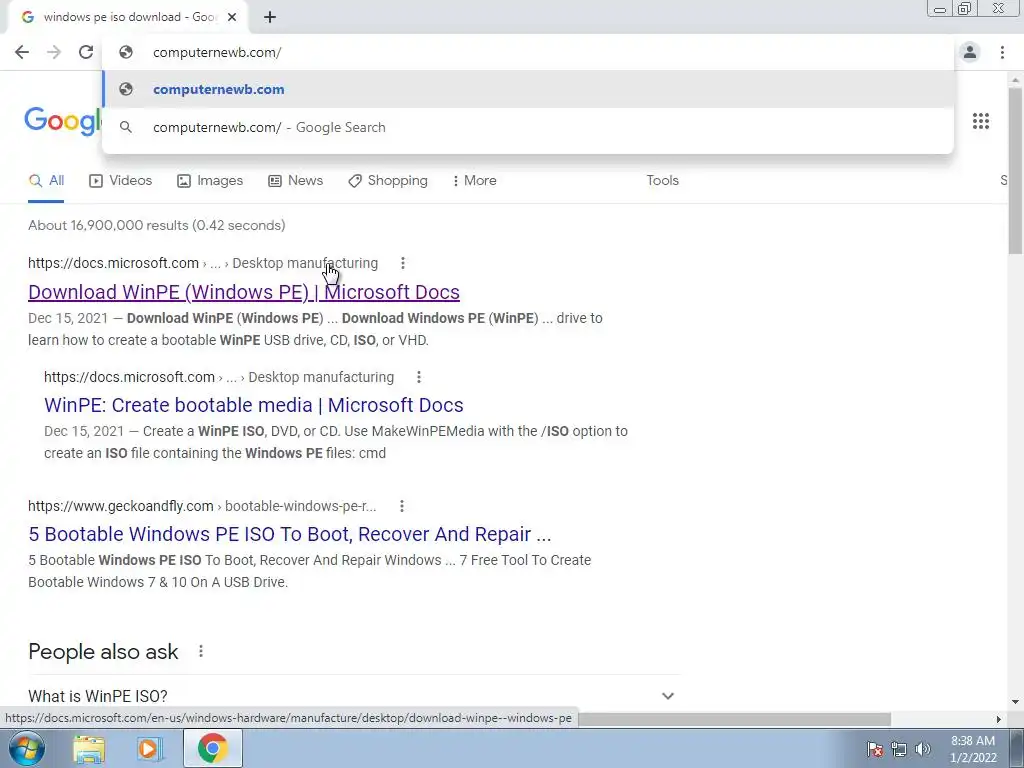
Task: Open Chrome's three-dot menu
Action: pyautogui.click(x=1002, y=52)
